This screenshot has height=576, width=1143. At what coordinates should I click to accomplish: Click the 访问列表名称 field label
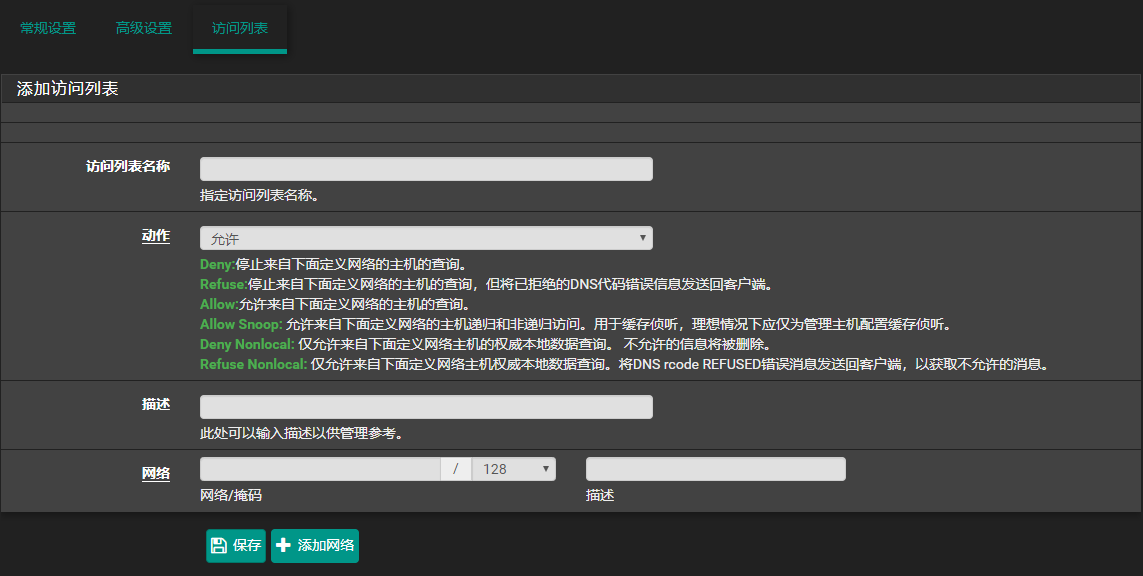tap(128, 166)
